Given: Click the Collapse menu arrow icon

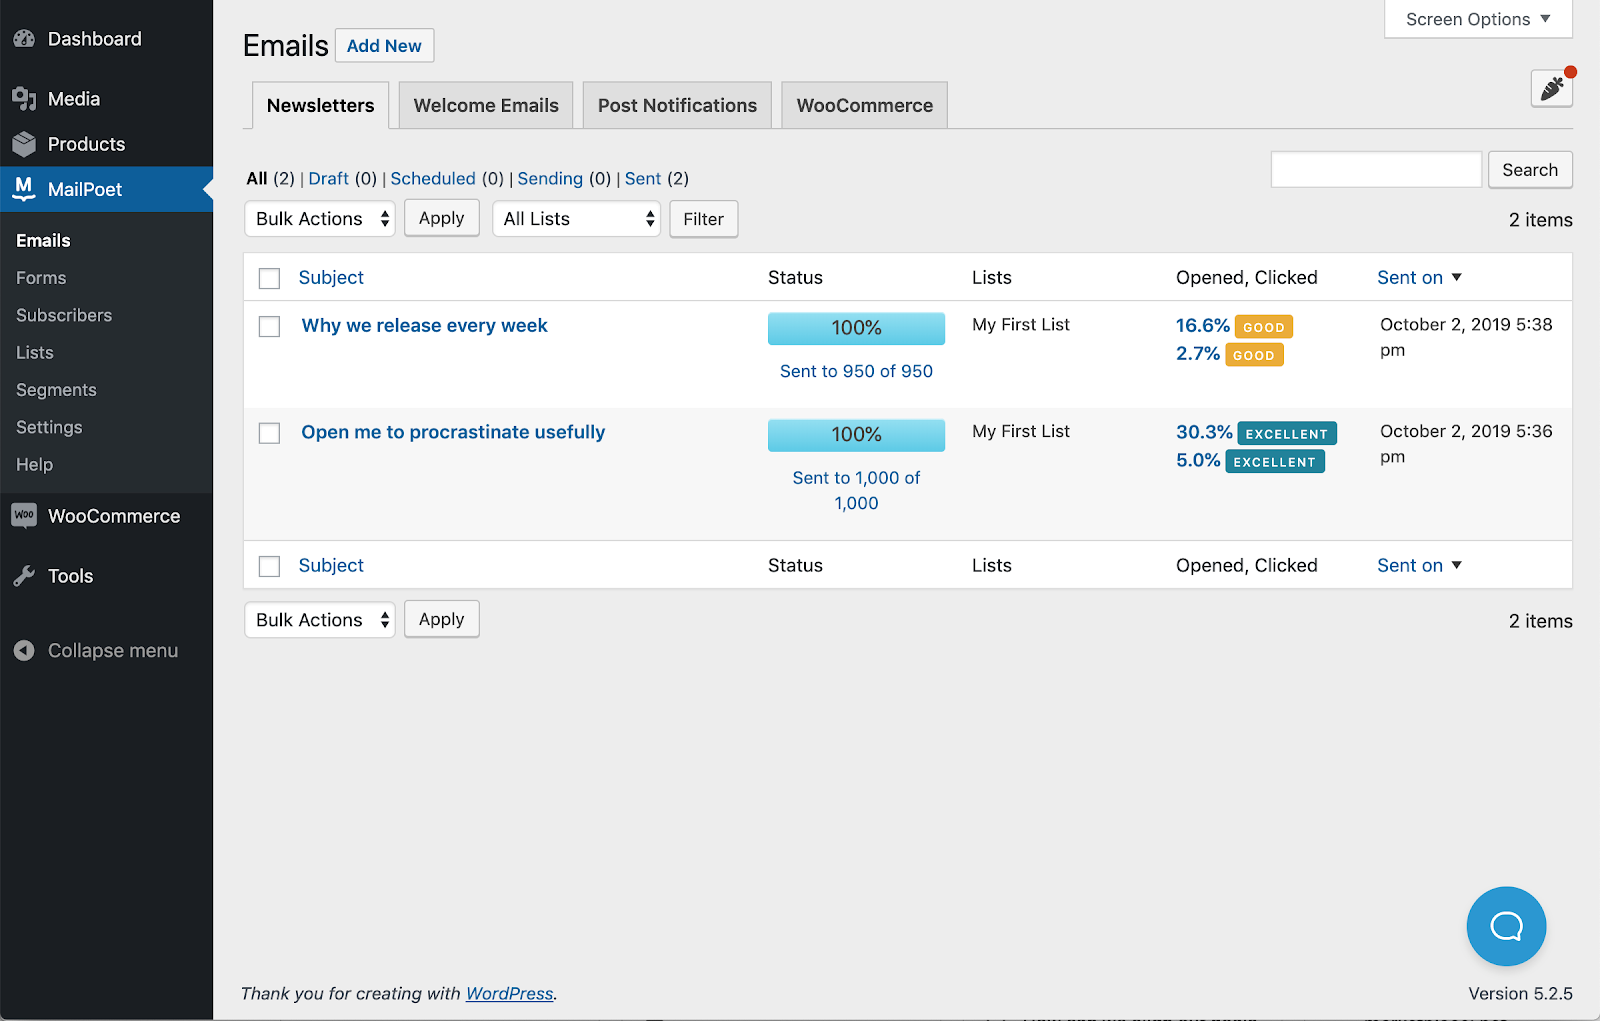Looking at the screenshot, I should 24,651.
